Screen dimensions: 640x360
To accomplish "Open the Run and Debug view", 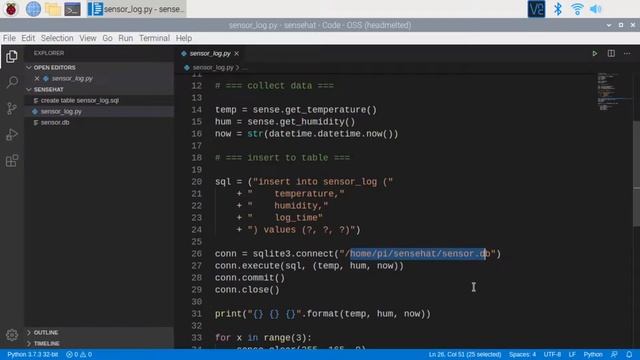I will coord(12,134).
